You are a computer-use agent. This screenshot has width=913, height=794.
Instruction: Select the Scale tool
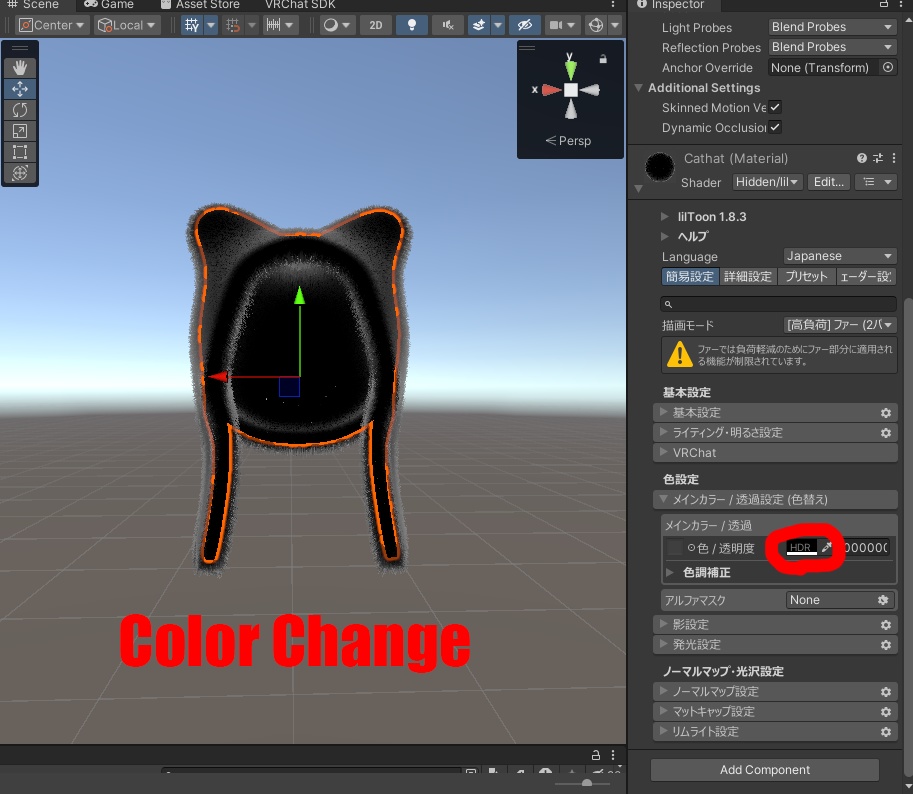tap(20, 131)
